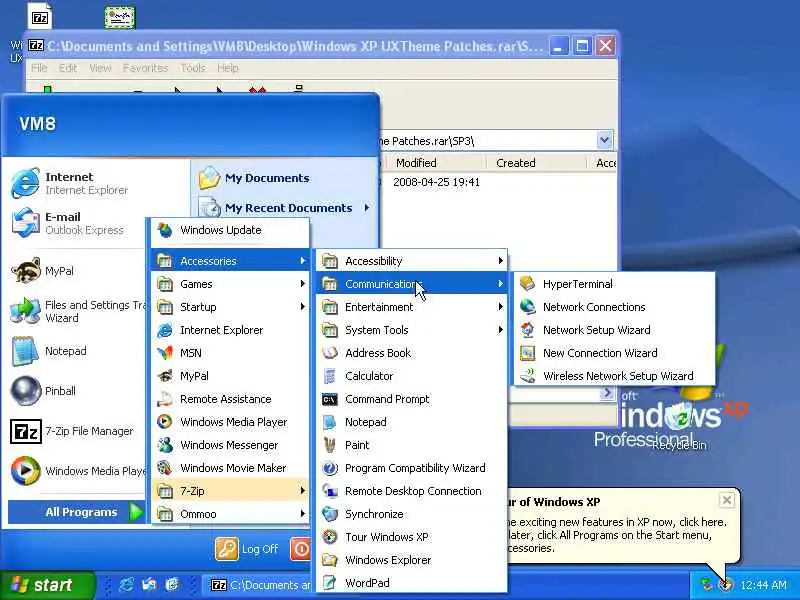The width and height of the screenshot is (800, 600).
Task: Expand the 7-Zip programs folder
Action: (x=231, y=491)
